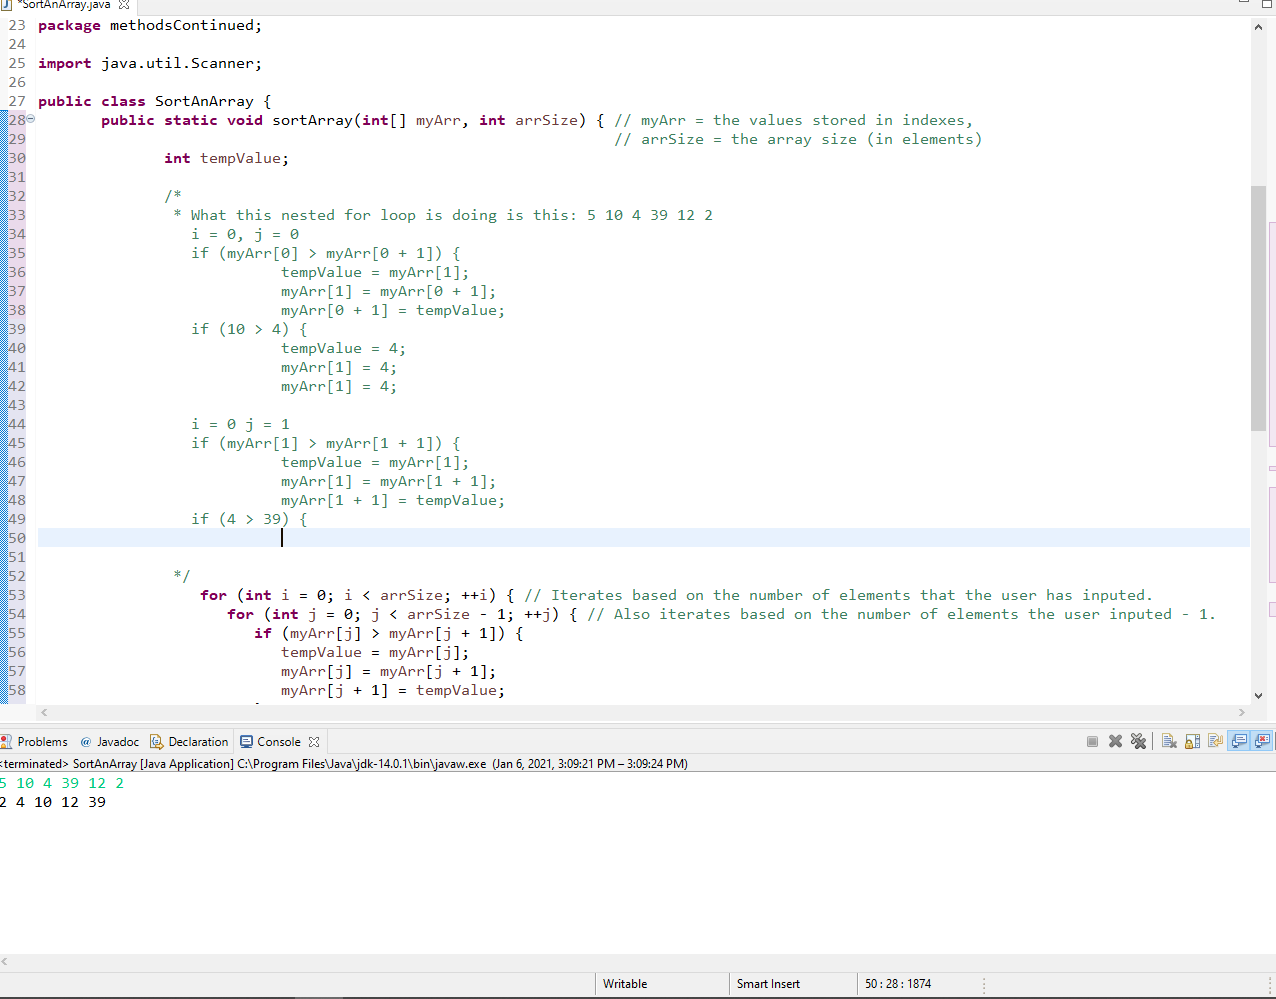Click the Java file icon on the editor tab

click(x=7, y=4)
